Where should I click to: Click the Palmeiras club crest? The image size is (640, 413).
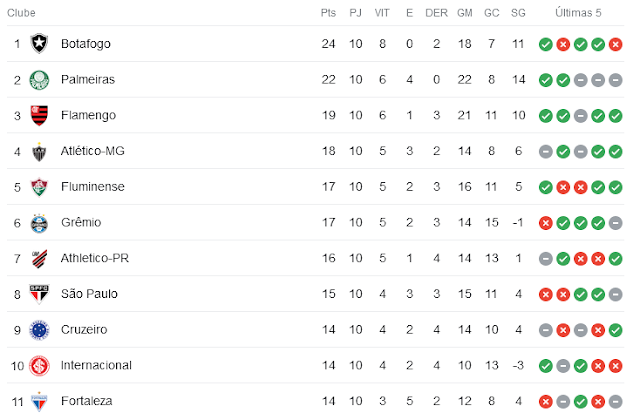tap(39, 79)
